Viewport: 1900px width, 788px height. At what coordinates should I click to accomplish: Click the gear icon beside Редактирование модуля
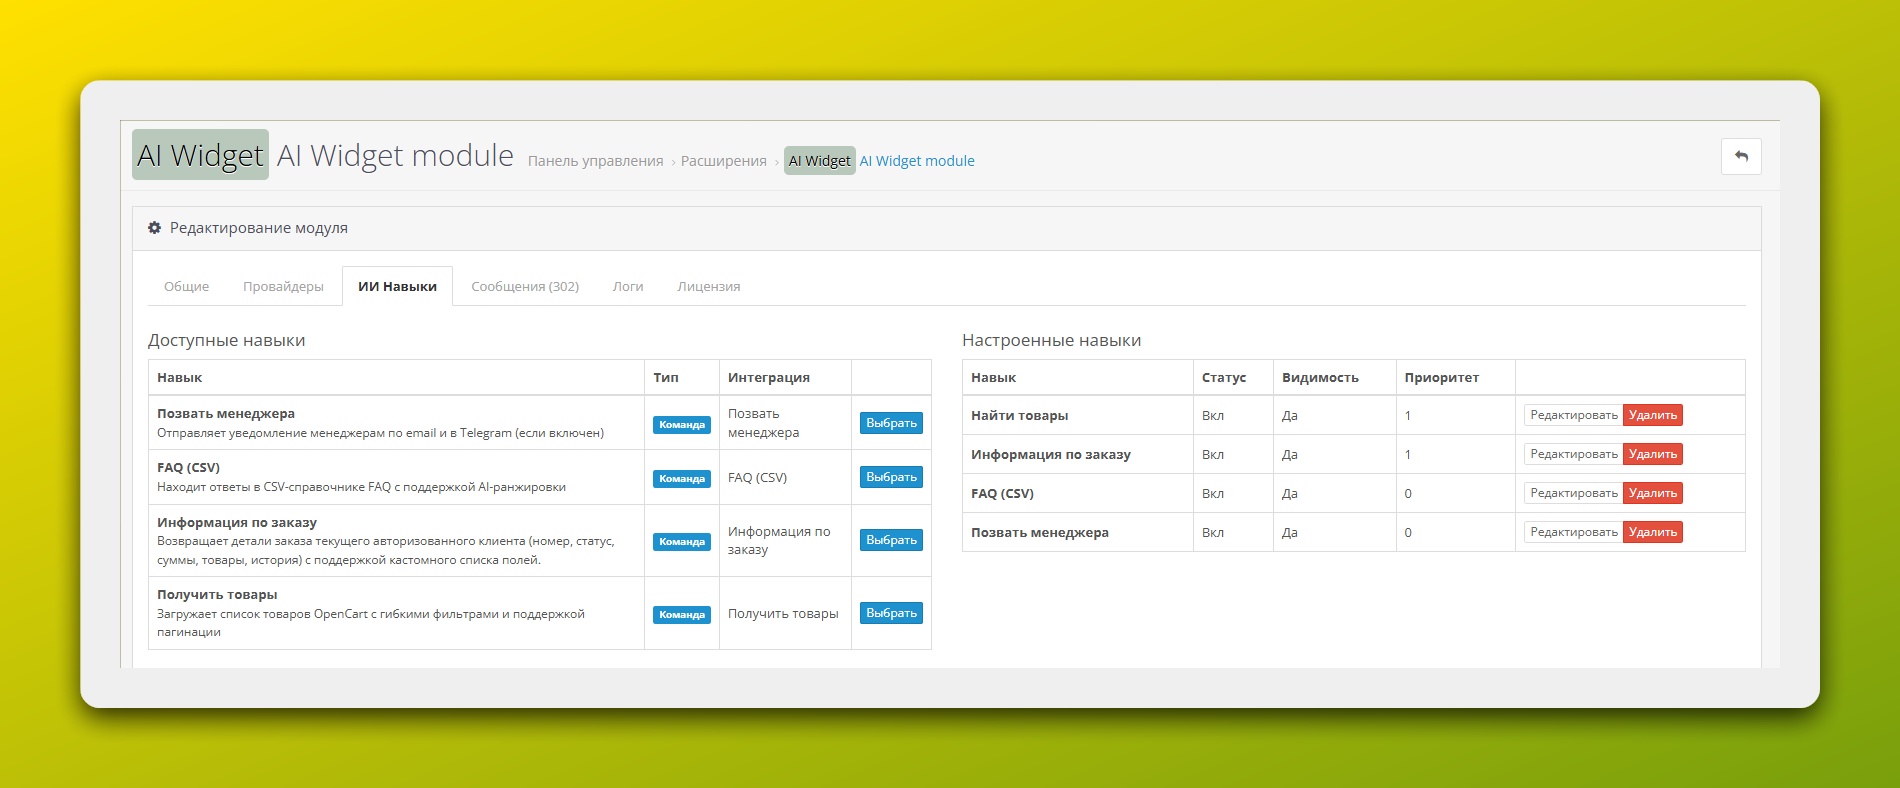[155, 228]
